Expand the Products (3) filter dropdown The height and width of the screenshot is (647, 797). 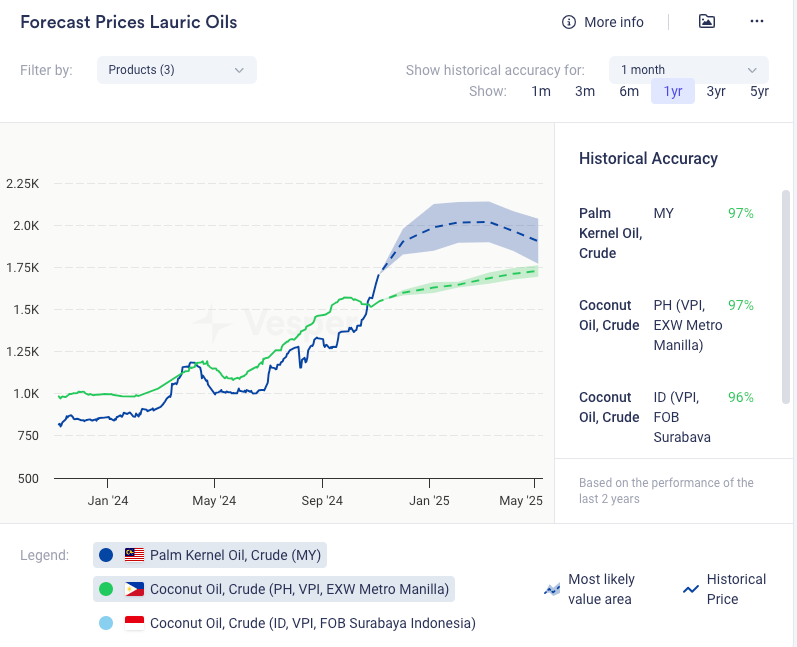coord(176,70)
